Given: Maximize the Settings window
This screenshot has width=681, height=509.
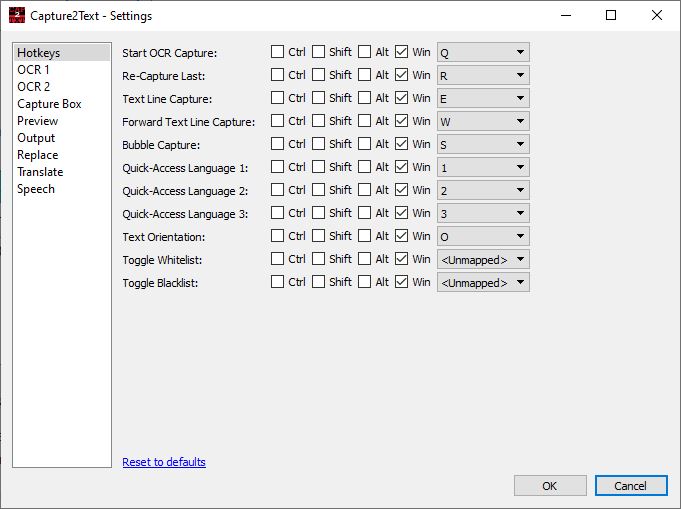Looking at the screenshot, I should click(610, 15).
